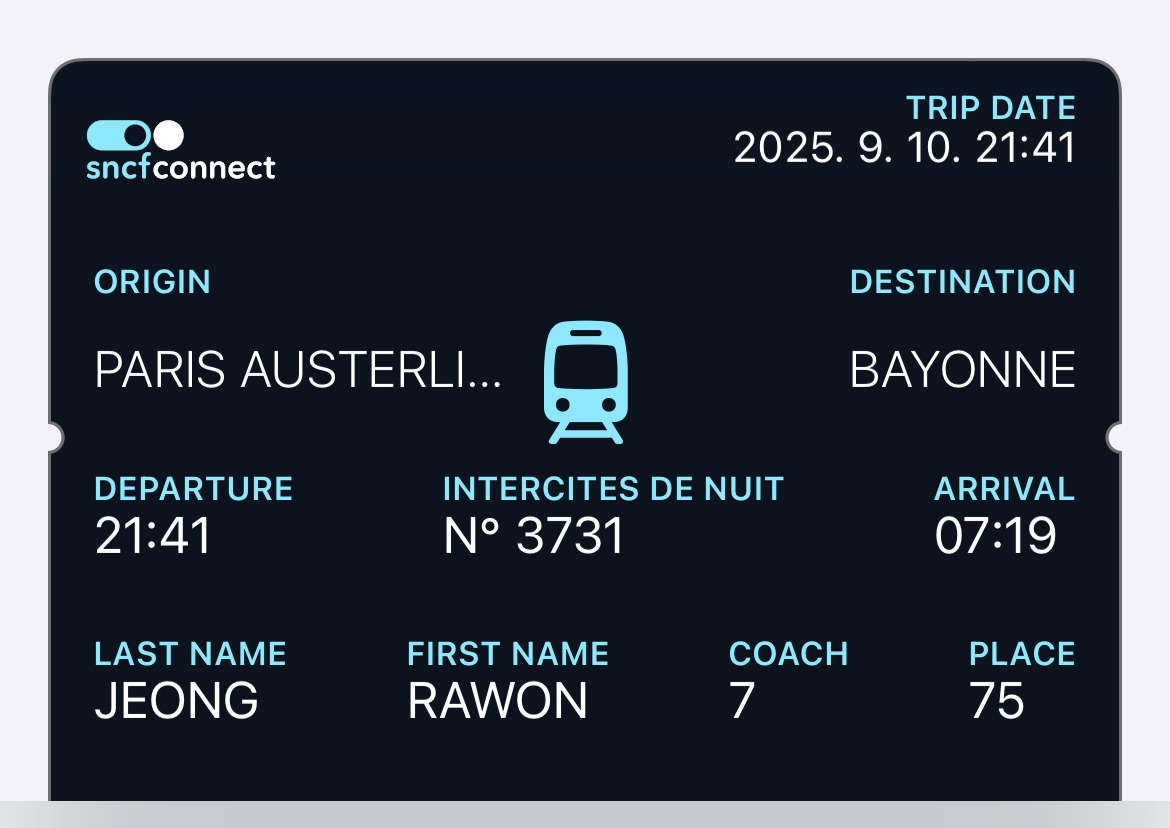Tap the train number N° 3731
1170x828 pixels.
(533, 536)
